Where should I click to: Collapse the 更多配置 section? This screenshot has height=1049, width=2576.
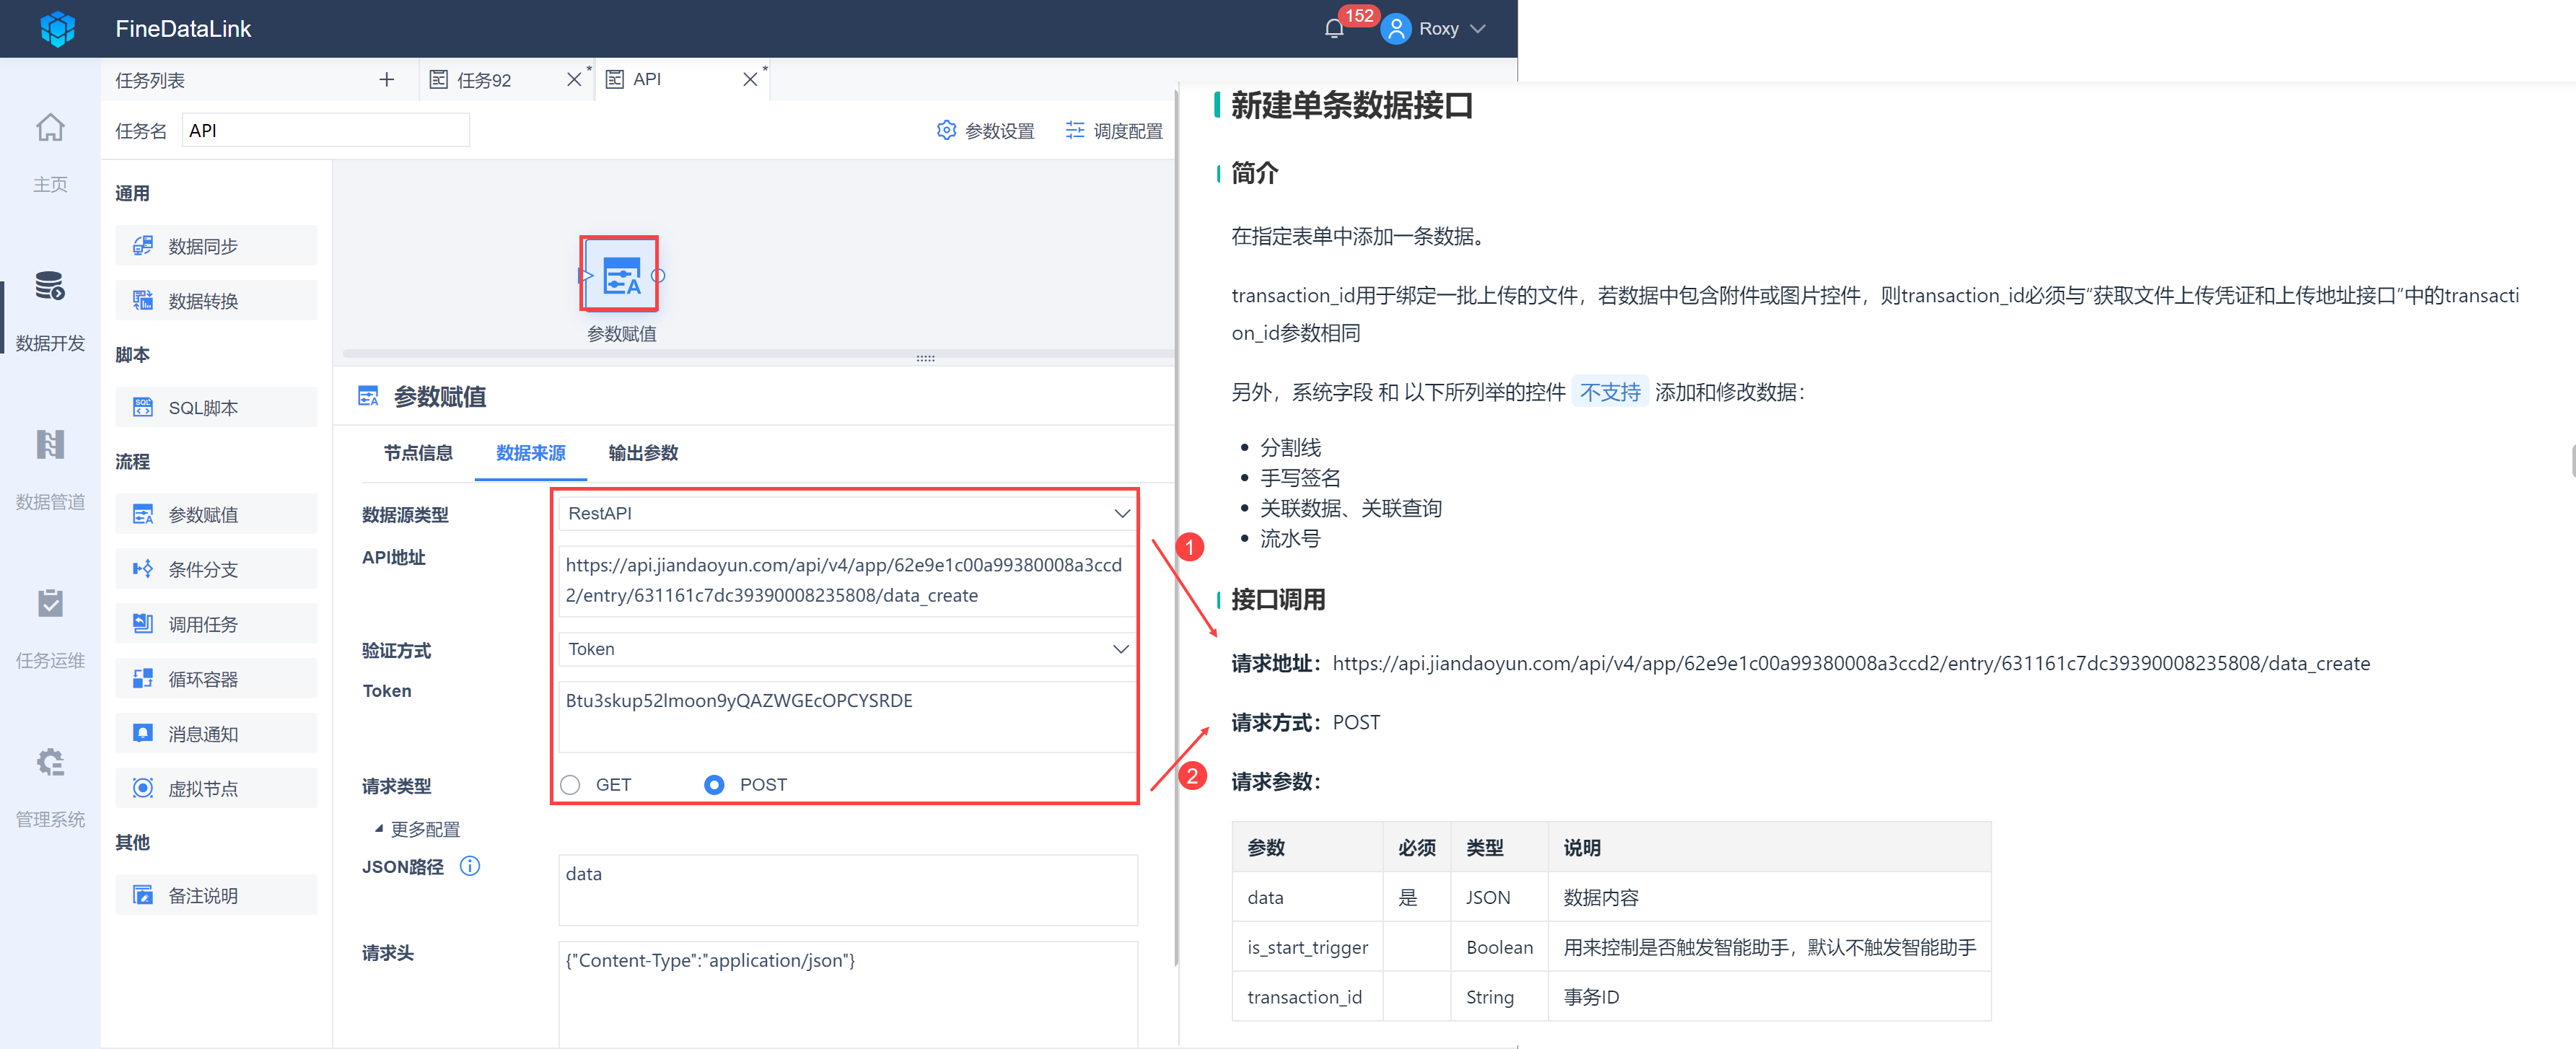click(x=418, y=829)
